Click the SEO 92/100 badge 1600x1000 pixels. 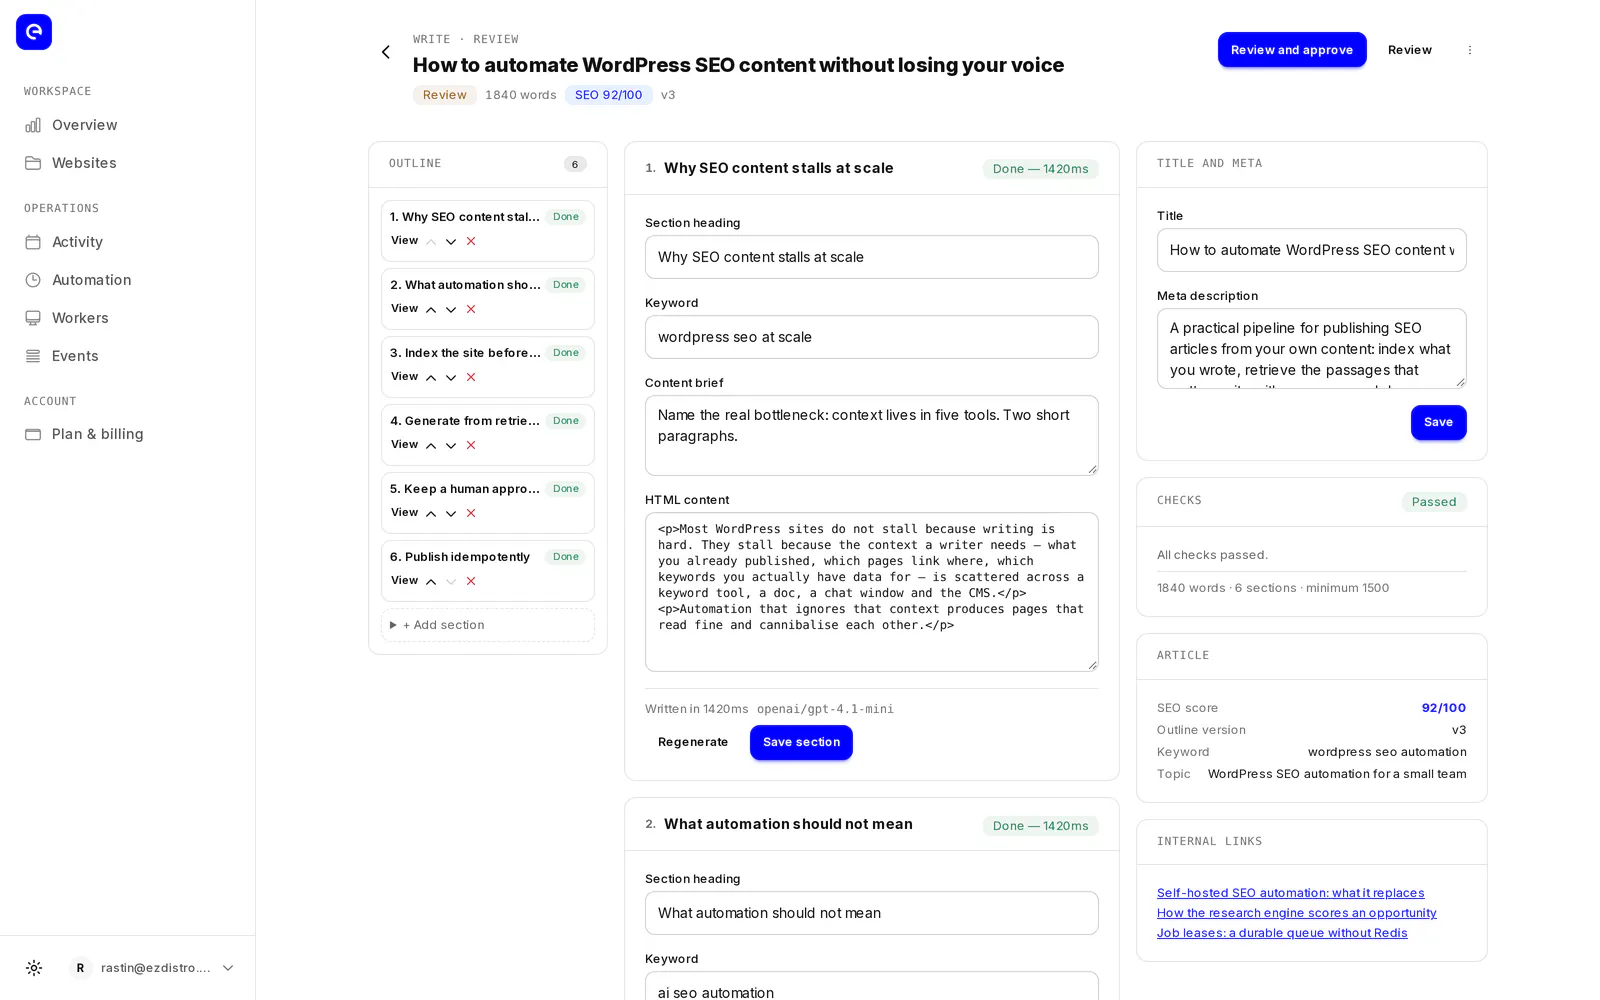608,95
